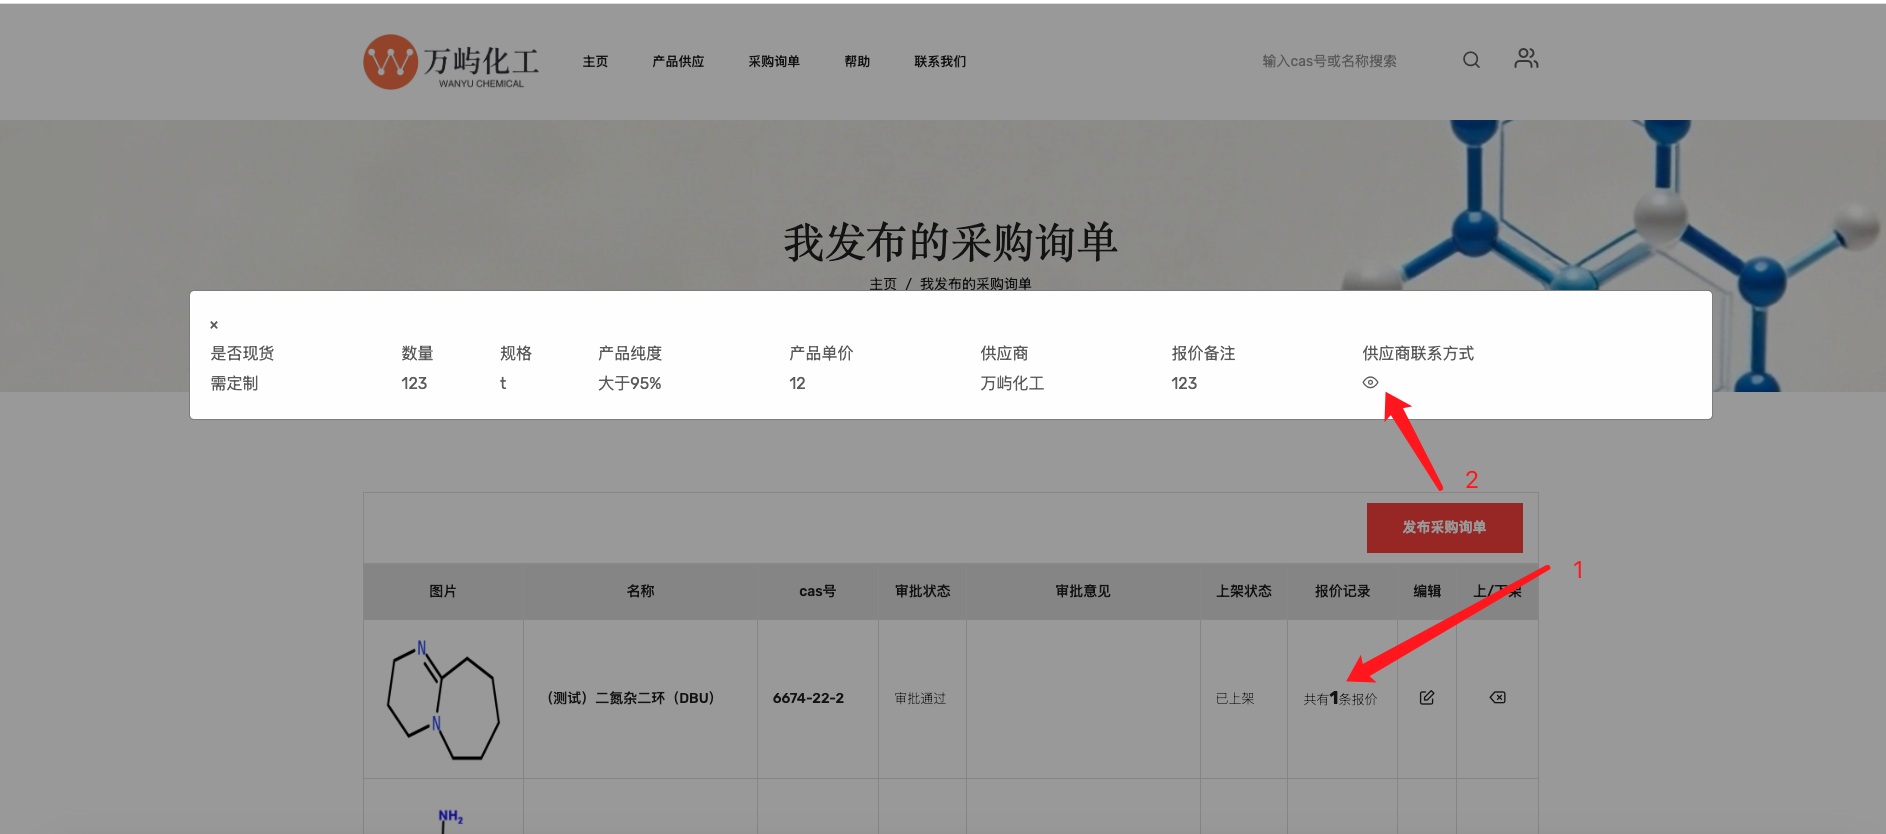Click the 发布采购询单 button
1886x834 pixels.
click(1444, 527)
